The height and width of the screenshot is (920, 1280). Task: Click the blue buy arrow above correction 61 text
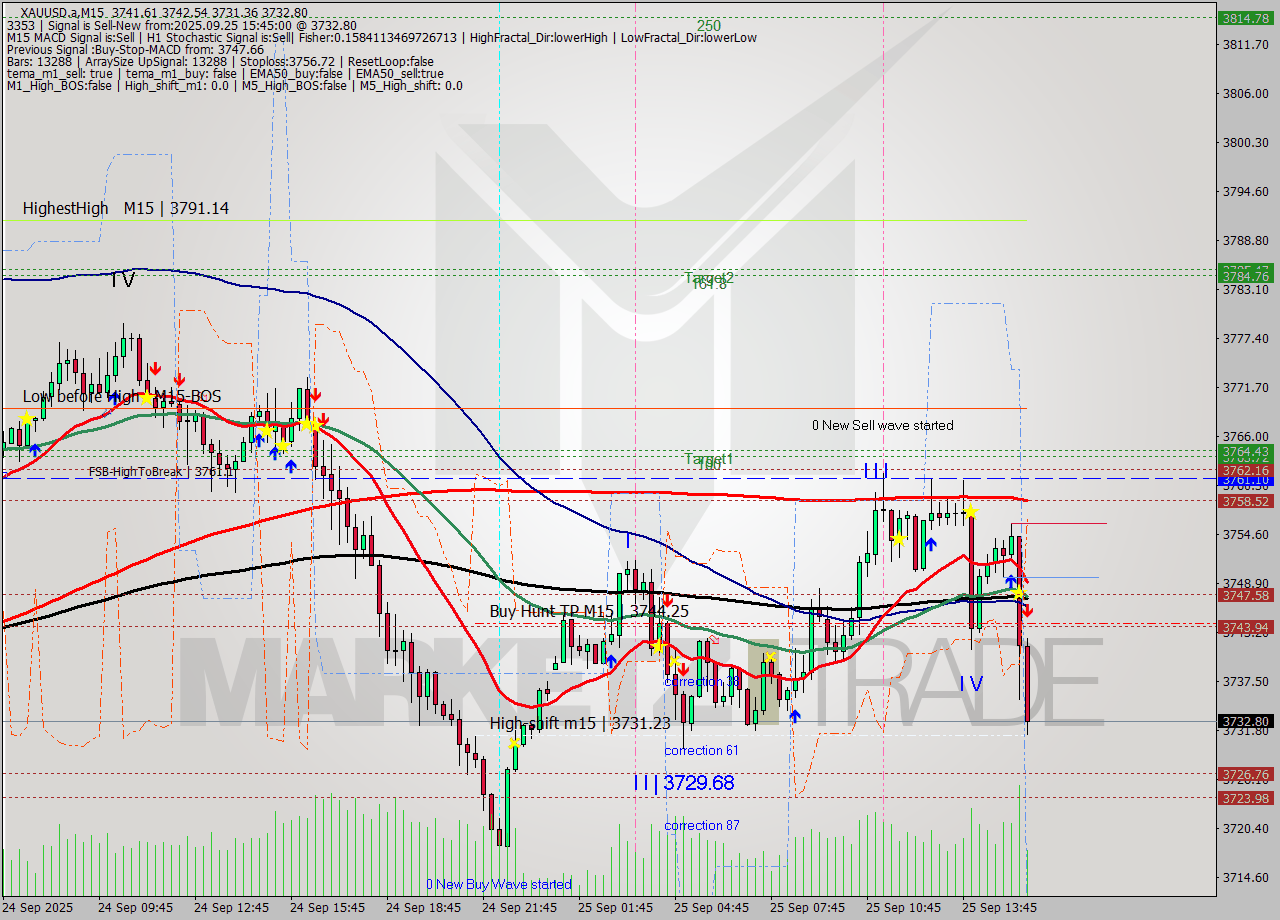pyautogui.click(x=797, y=715)
